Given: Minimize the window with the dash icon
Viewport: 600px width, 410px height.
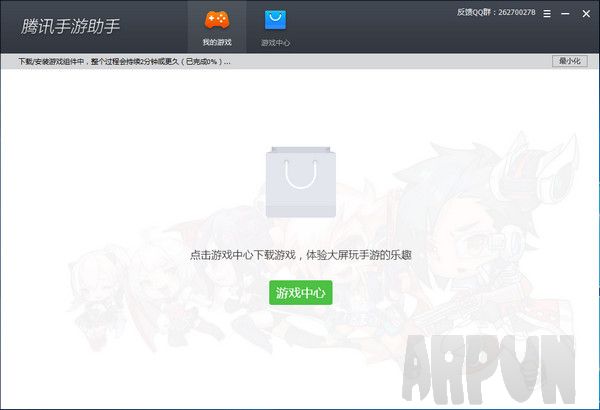Looking at the screenshot, I should pyautogui.click(x=565, y=14).
